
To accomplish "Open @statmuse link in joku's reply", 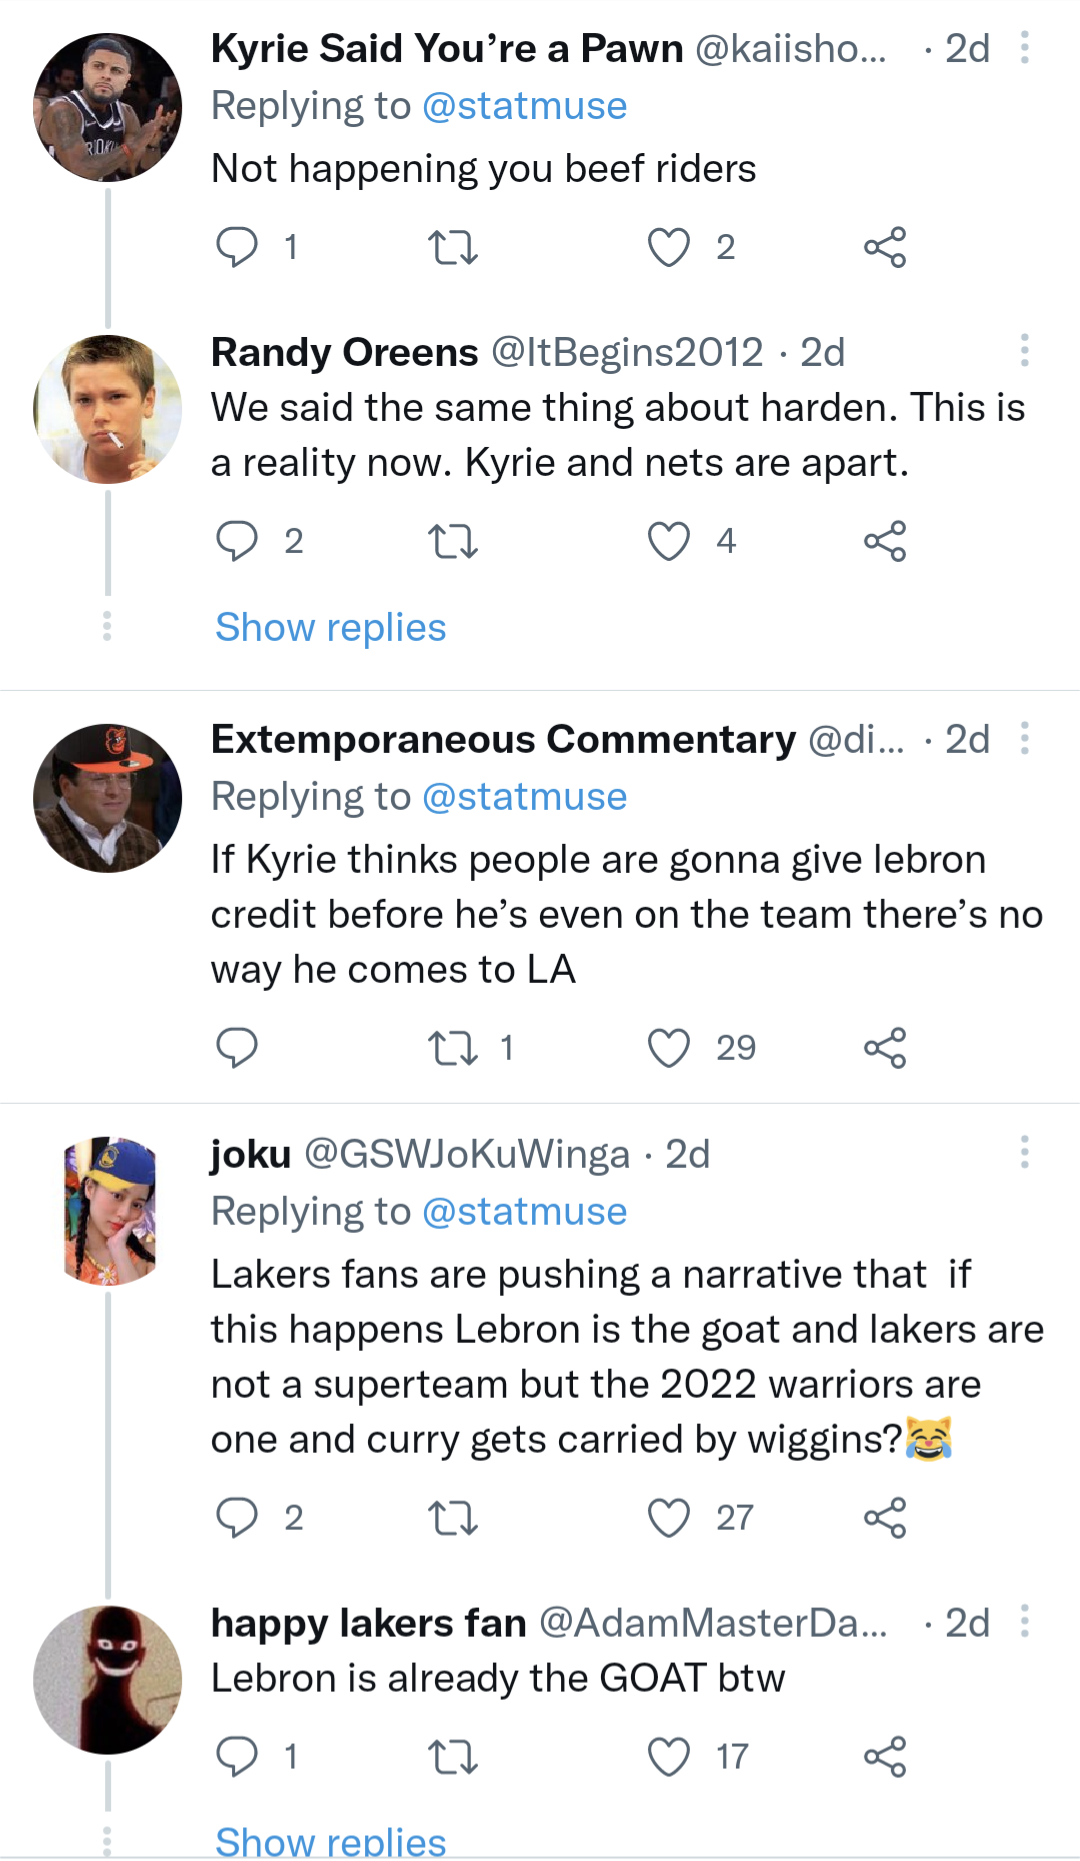I will tap(524, 1212).
